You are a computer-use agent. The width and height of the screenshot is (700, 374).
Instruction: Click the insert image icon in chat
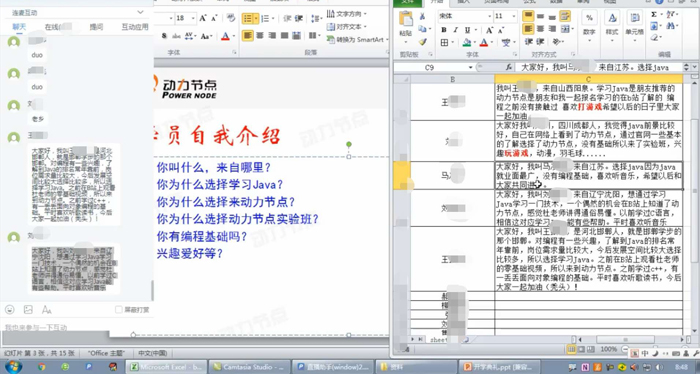pos(28,309)
